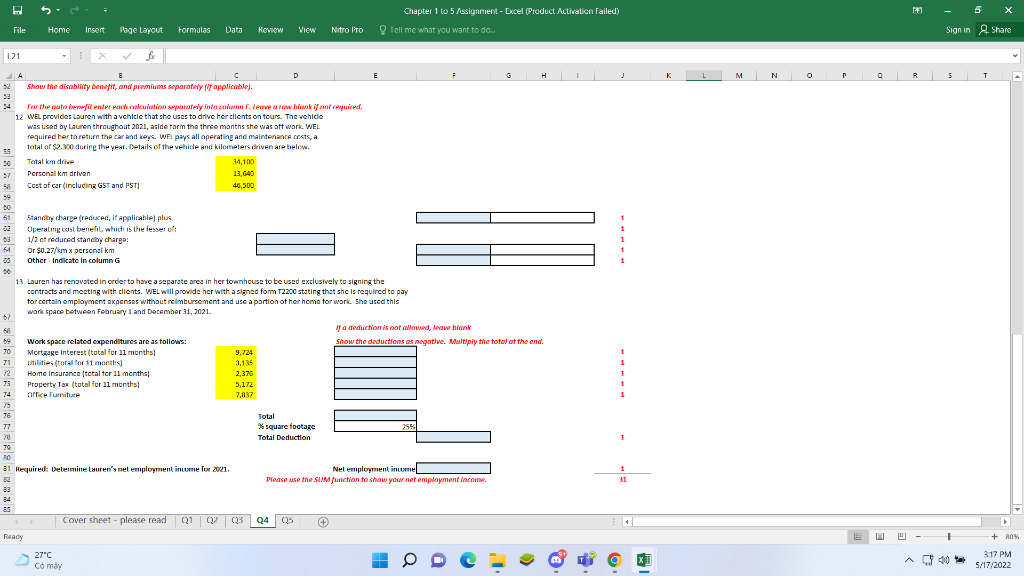Open the View ribbon tab
Screen dimensions: 1024x576
(307, 30)
